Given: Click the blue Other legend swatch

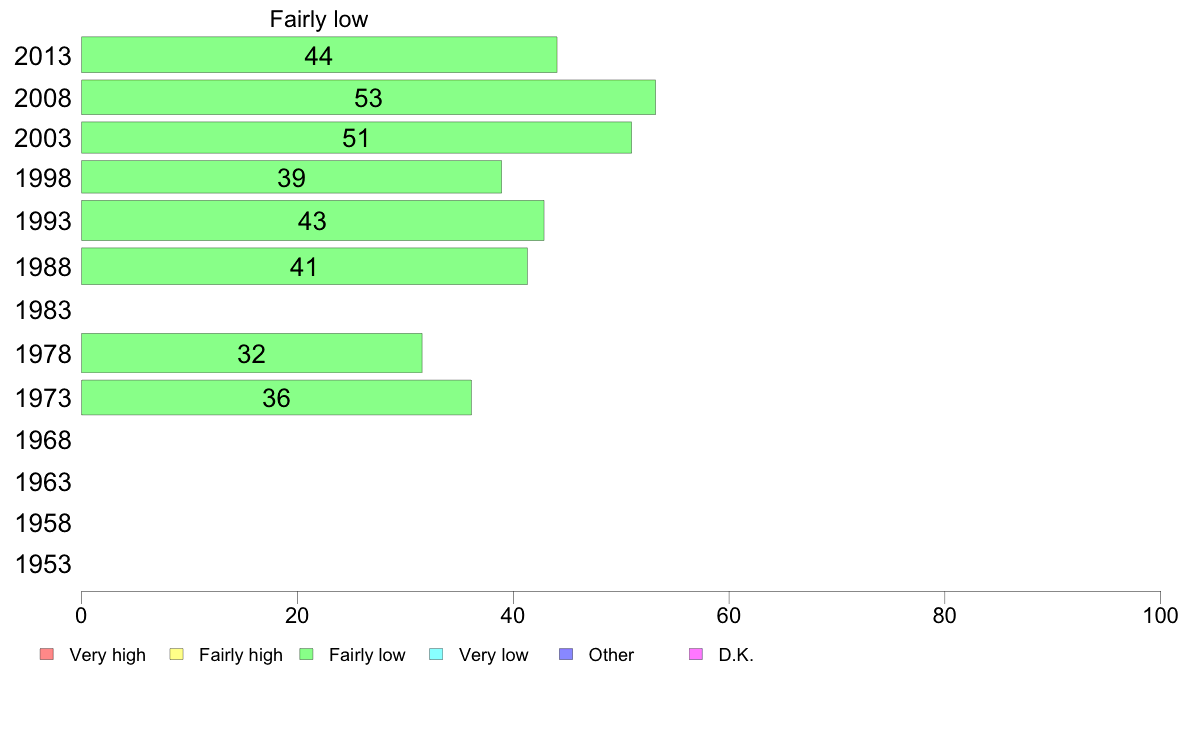Looking at the screenshot, I should click(x=566, y=654).
